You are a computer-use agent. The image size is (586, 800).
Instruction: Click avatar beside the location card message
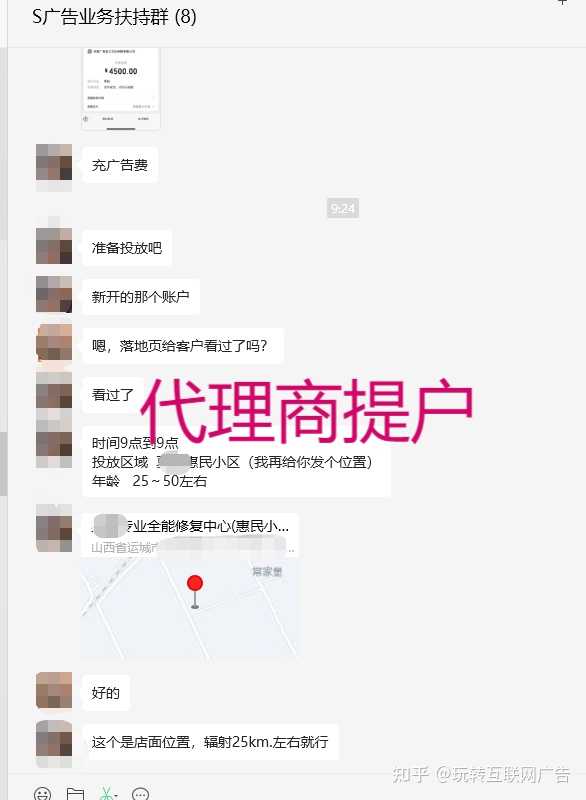click(x=54, y=528)
